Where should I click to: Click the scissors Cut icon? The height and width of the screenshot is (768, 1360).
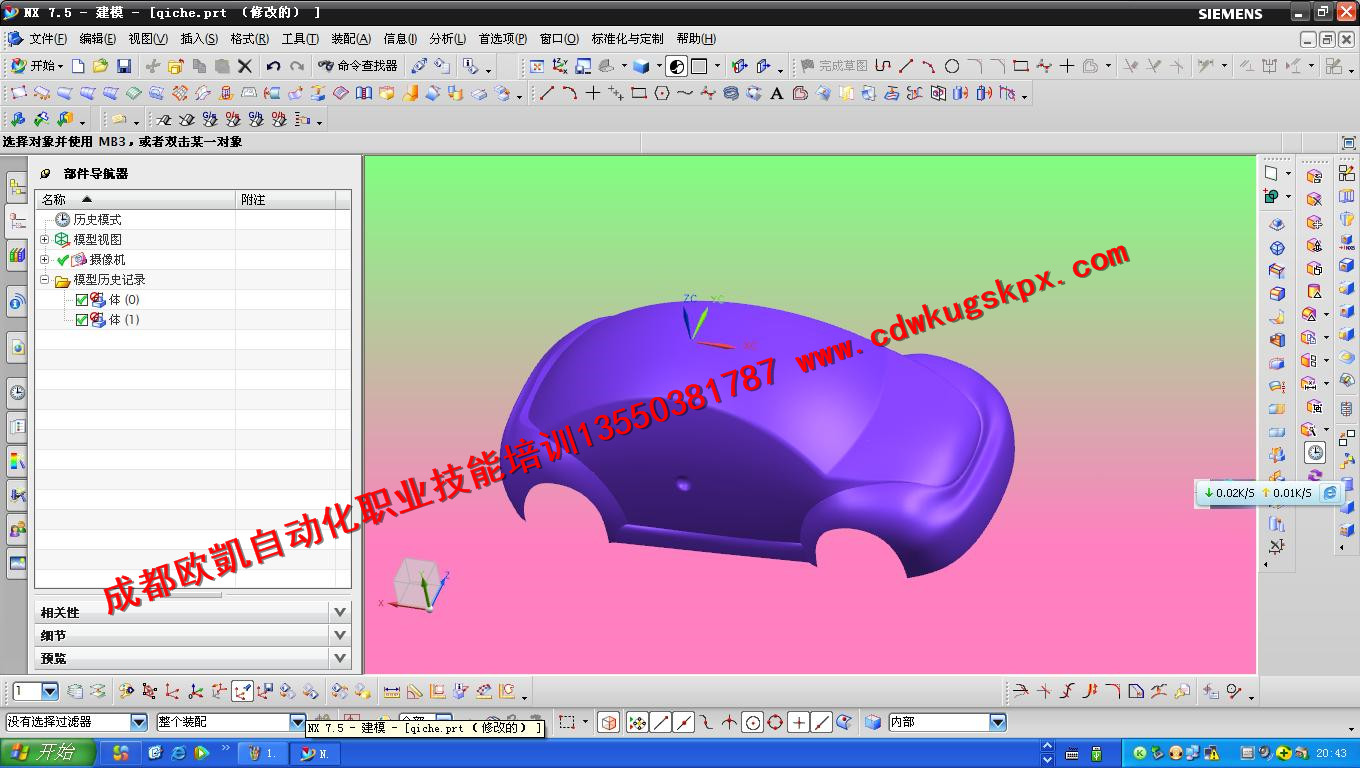[152, 66]
